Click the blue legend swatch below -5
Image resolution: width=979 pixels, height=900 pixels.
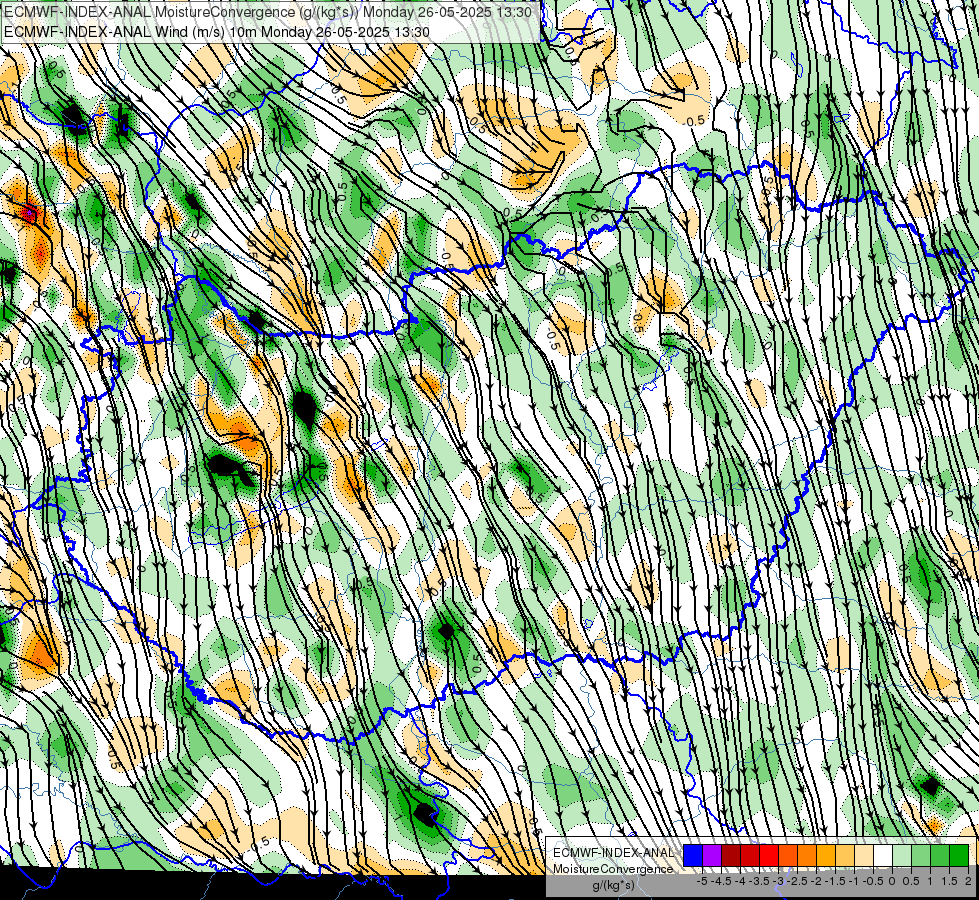[692, 855]
